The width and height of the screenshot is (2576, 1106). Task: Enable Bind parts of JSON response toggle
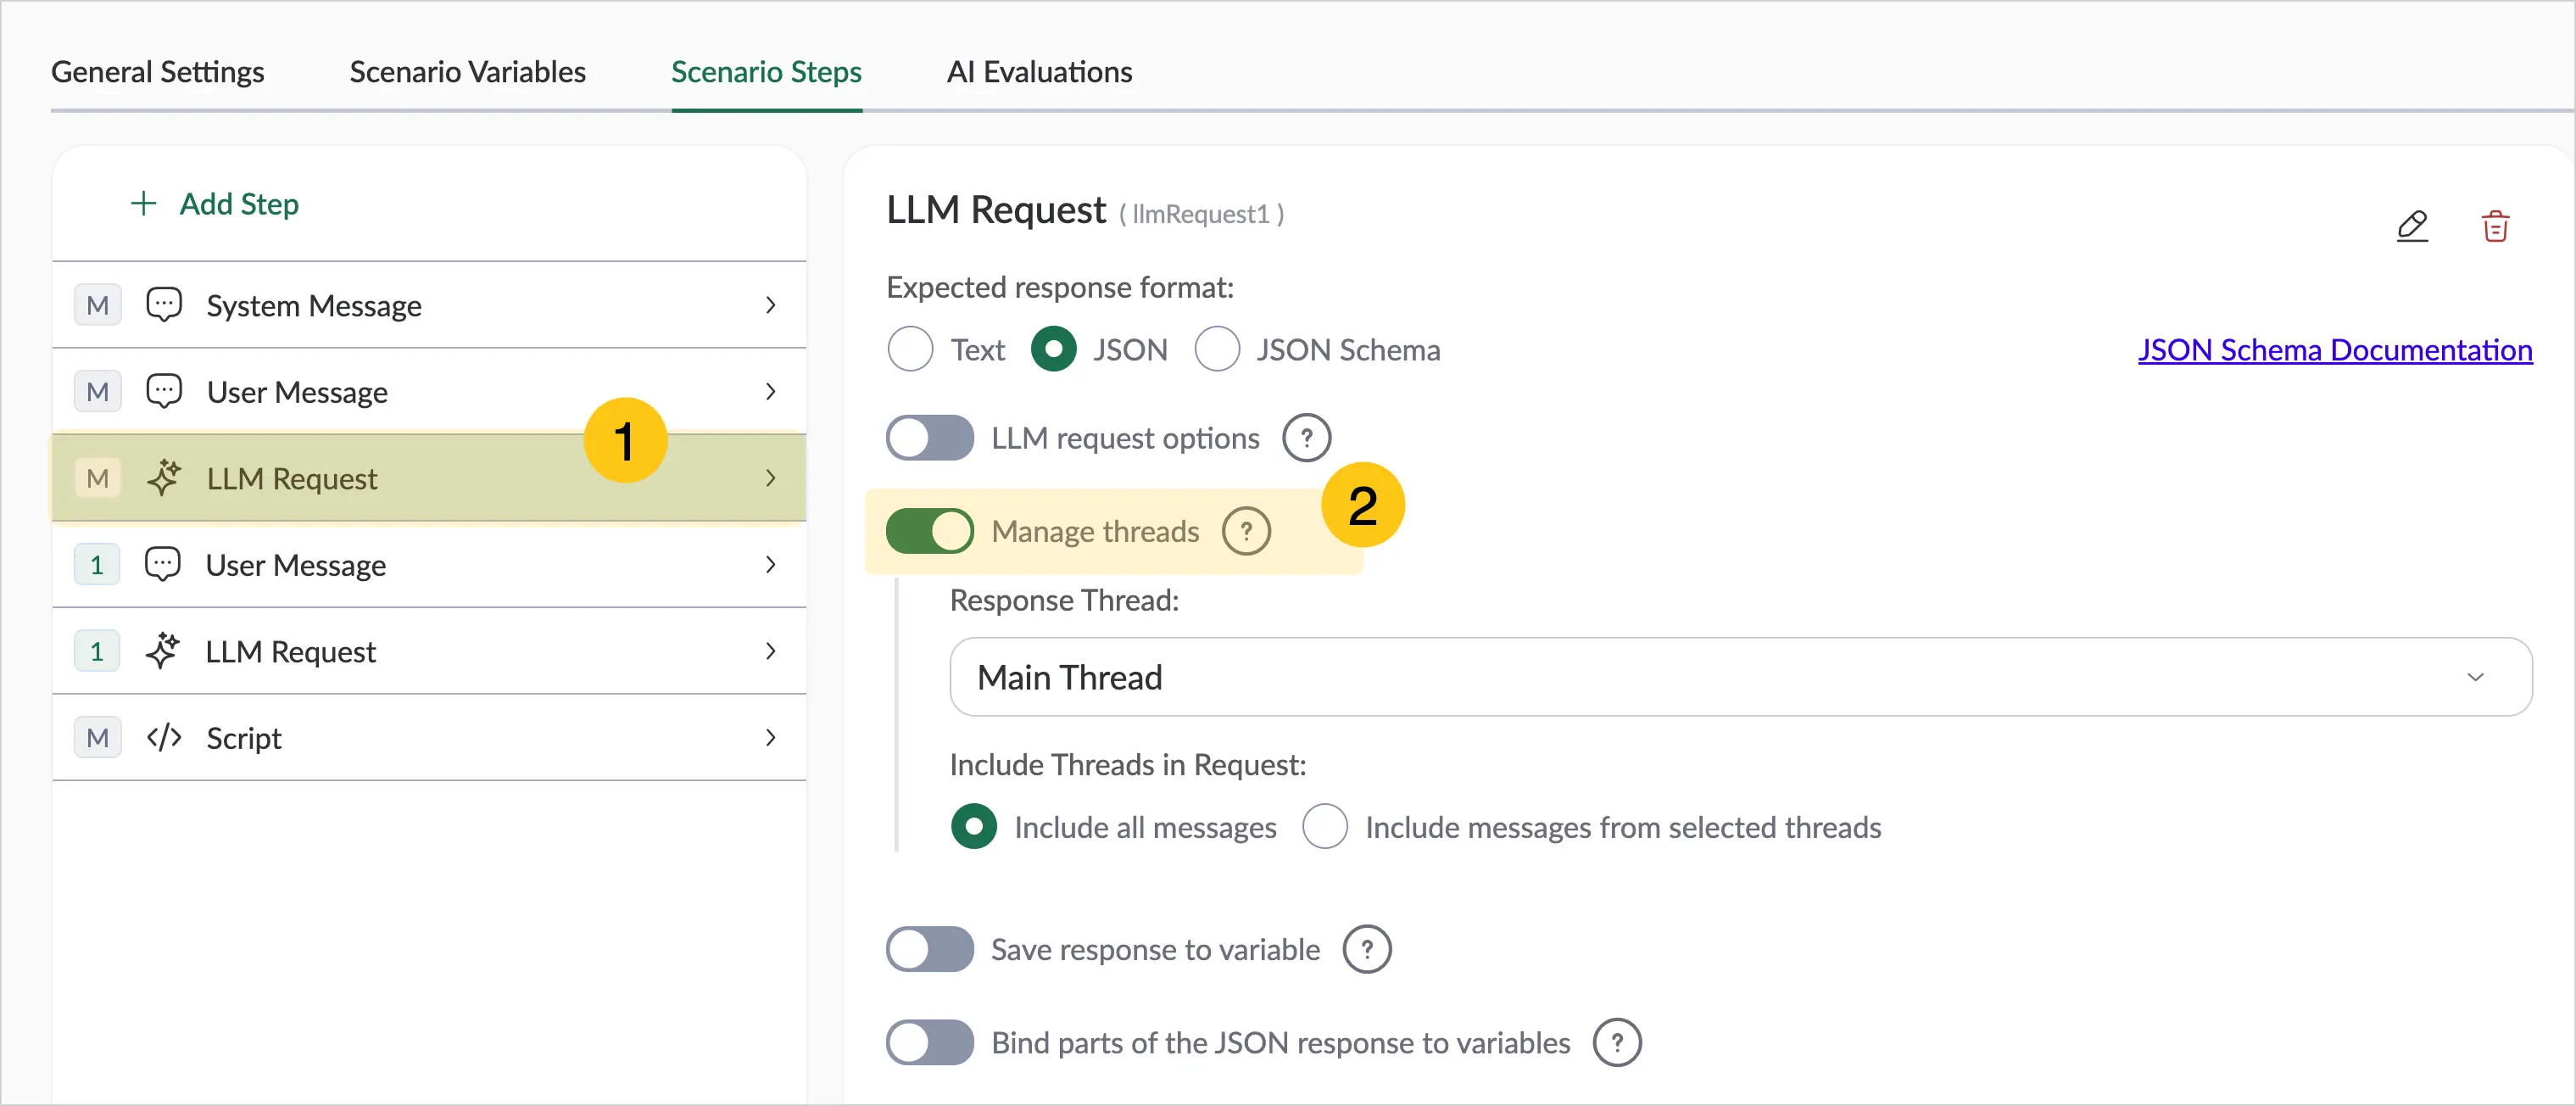(929, 1042)
